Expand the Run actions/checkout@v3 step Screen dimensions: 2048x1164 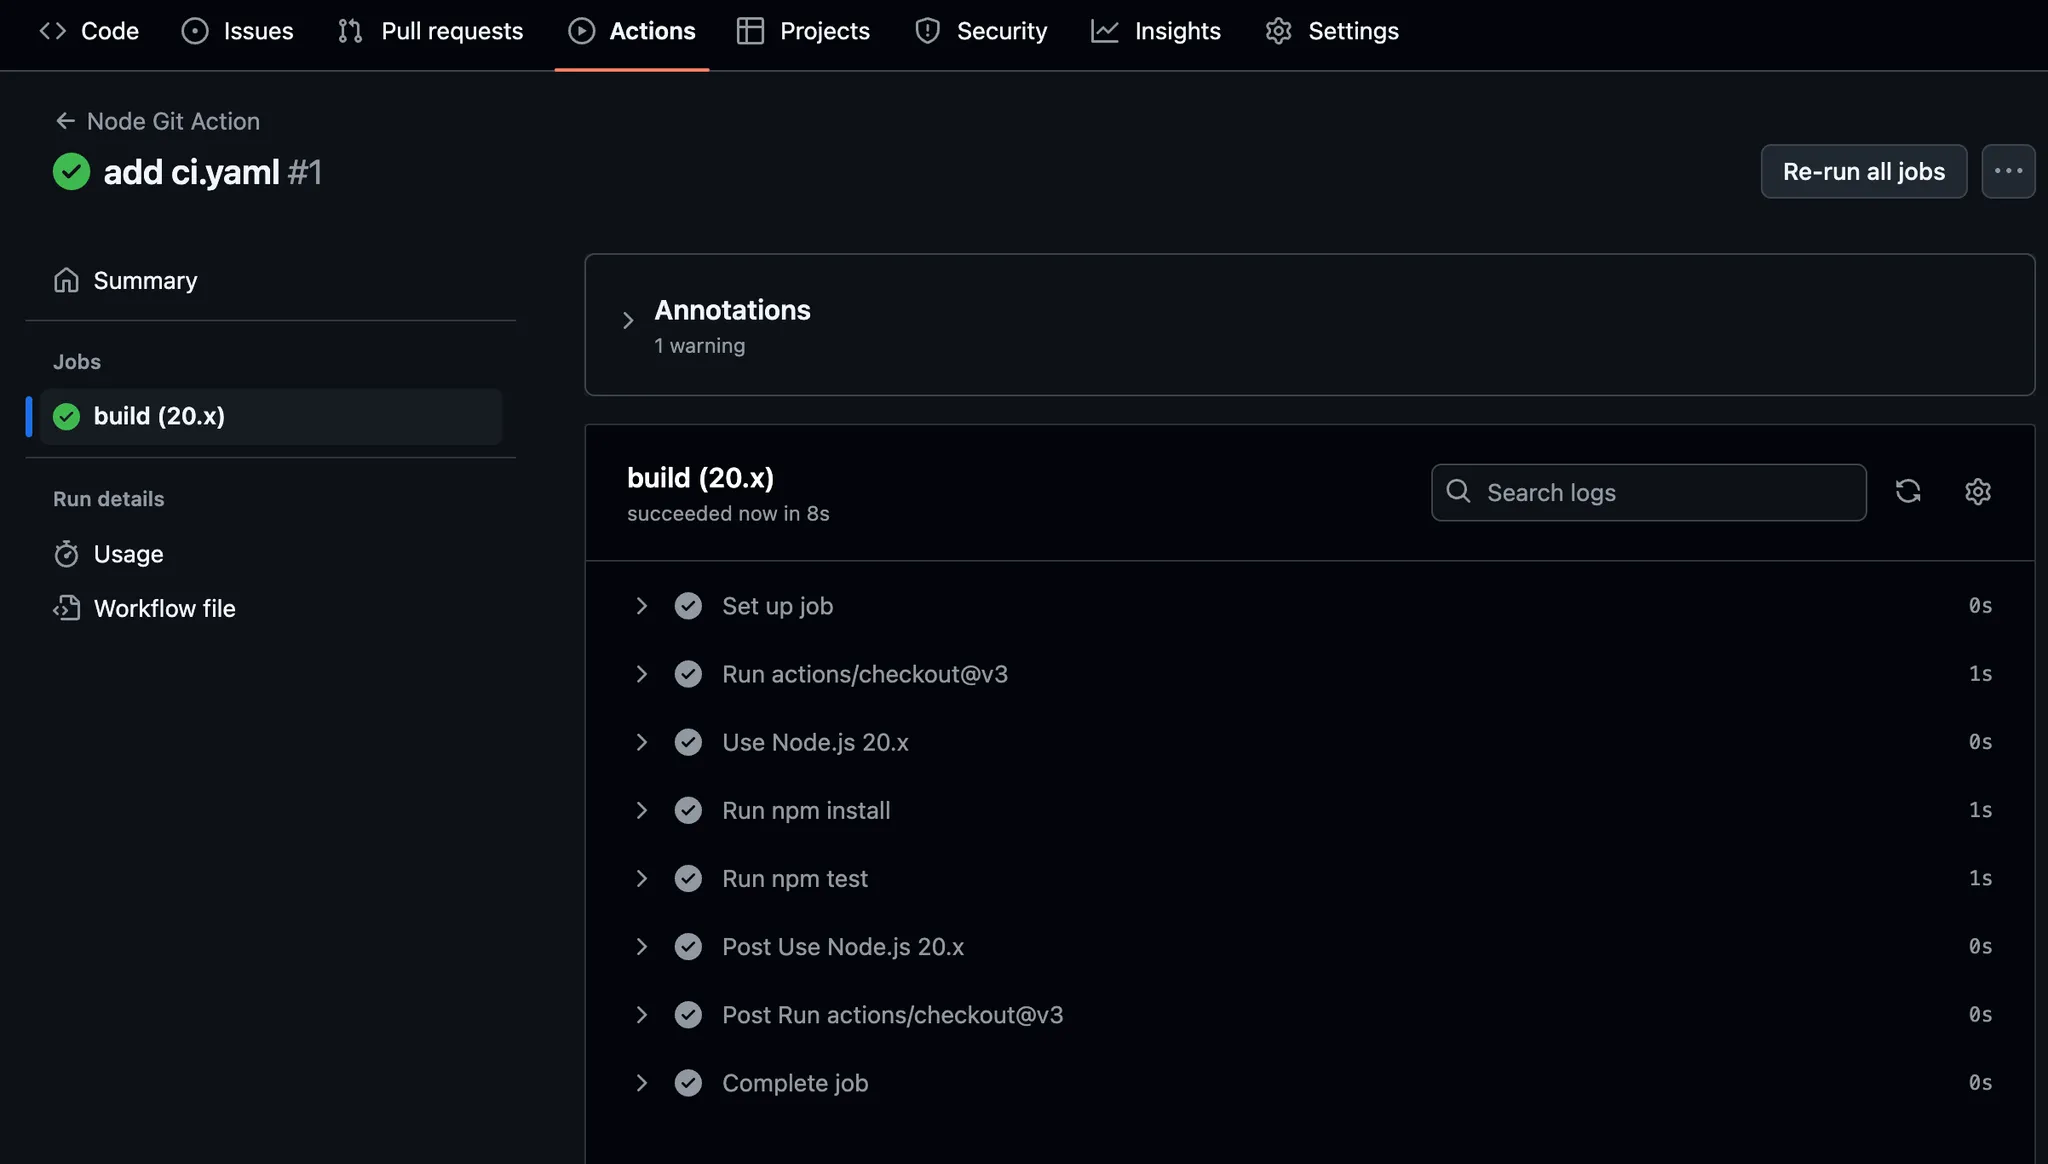click(641, 674)
